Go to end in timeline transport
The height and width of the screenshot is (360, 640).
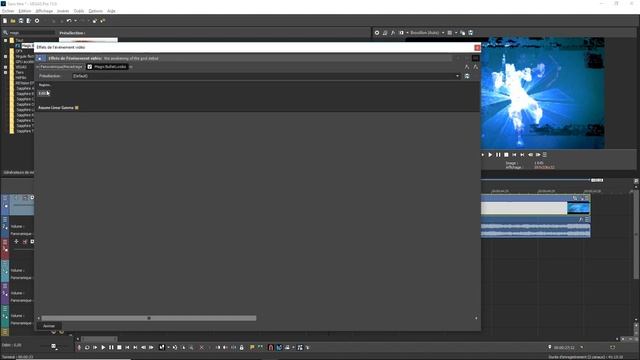135,347
